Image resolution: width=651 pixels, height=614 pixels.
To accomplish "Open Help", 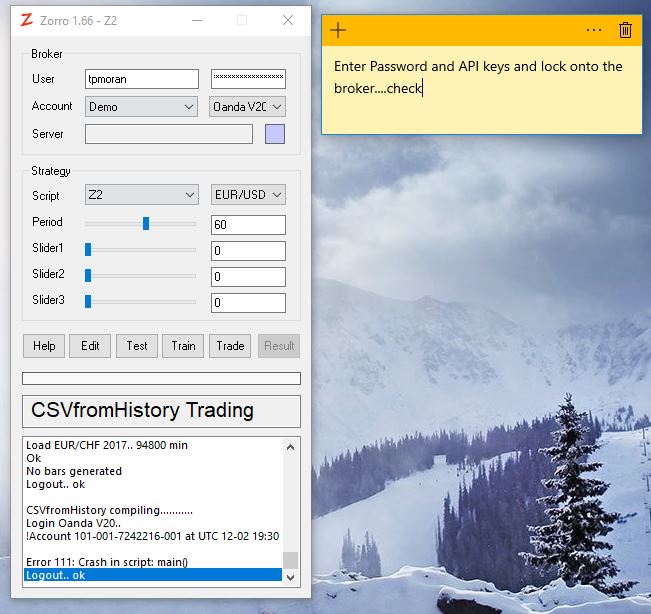I will (44, 346).
